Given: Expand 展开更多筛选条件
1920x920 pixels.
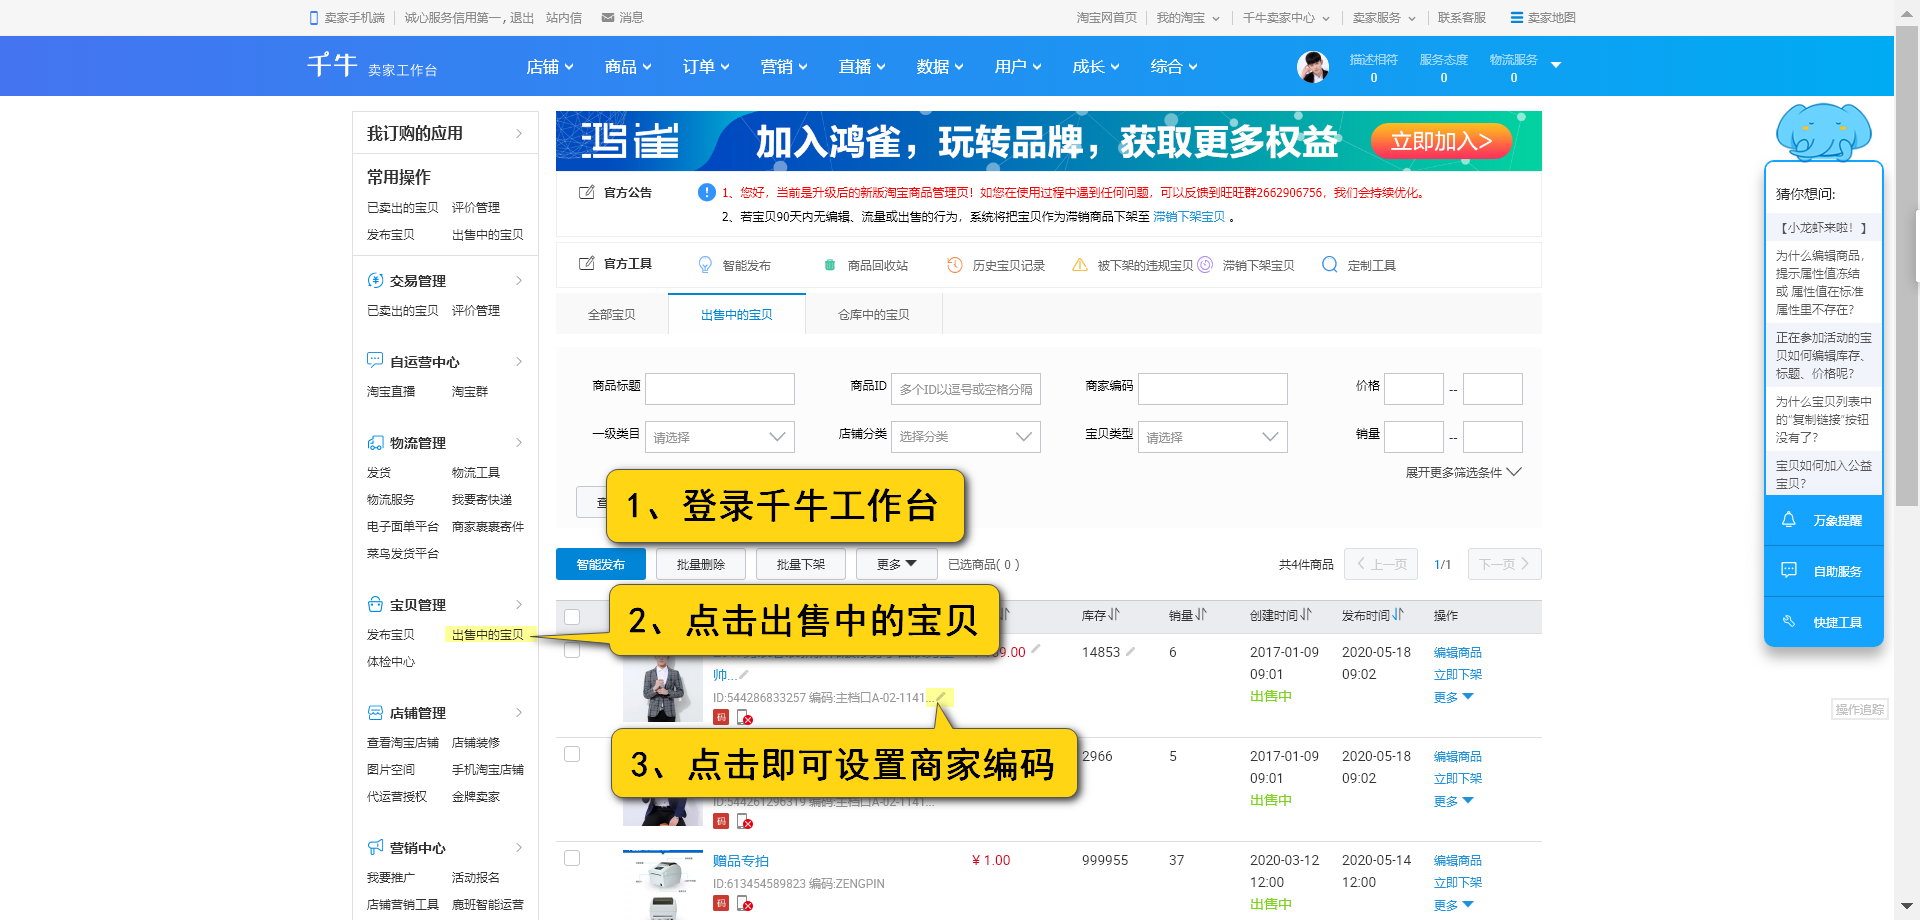Looking at the screenshot, I should [x=1463, y=472].
